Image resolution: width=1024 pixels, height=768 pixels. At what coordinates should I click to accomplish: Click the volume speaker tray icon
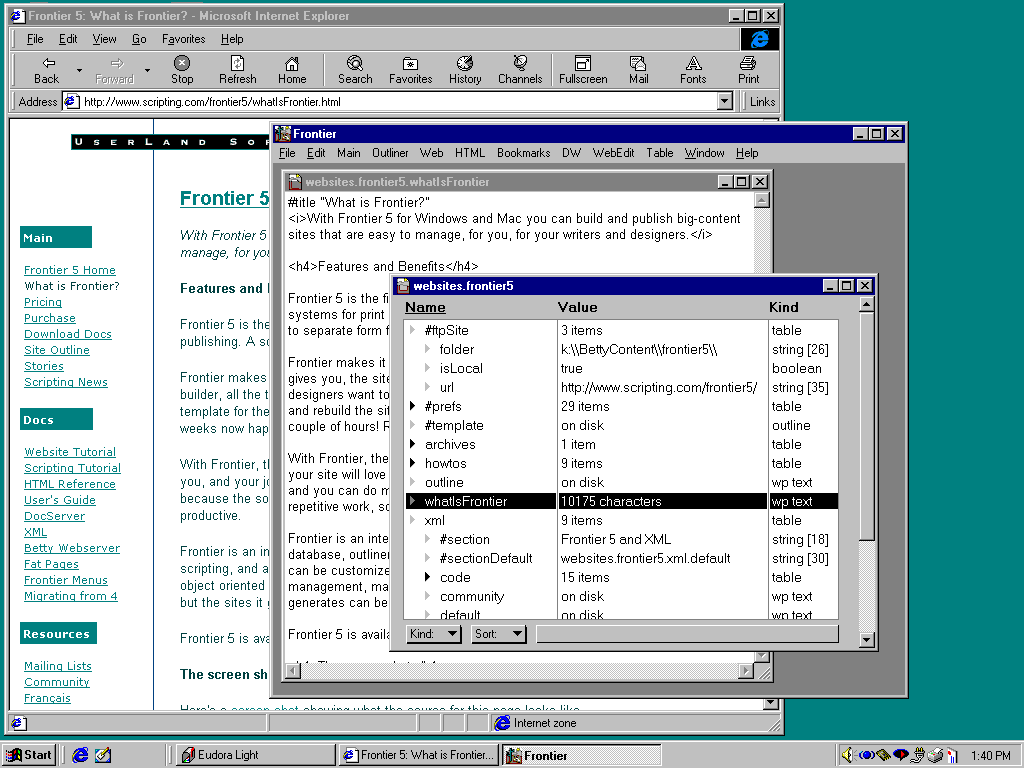[847, 755]
